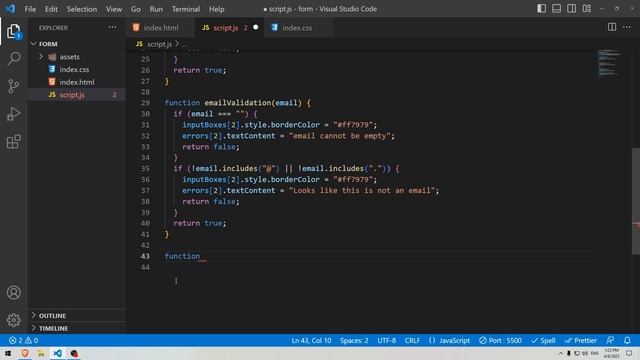Split the editor to the right
Image resolution: width=640 pixels, height=360 pixels.
612,27
